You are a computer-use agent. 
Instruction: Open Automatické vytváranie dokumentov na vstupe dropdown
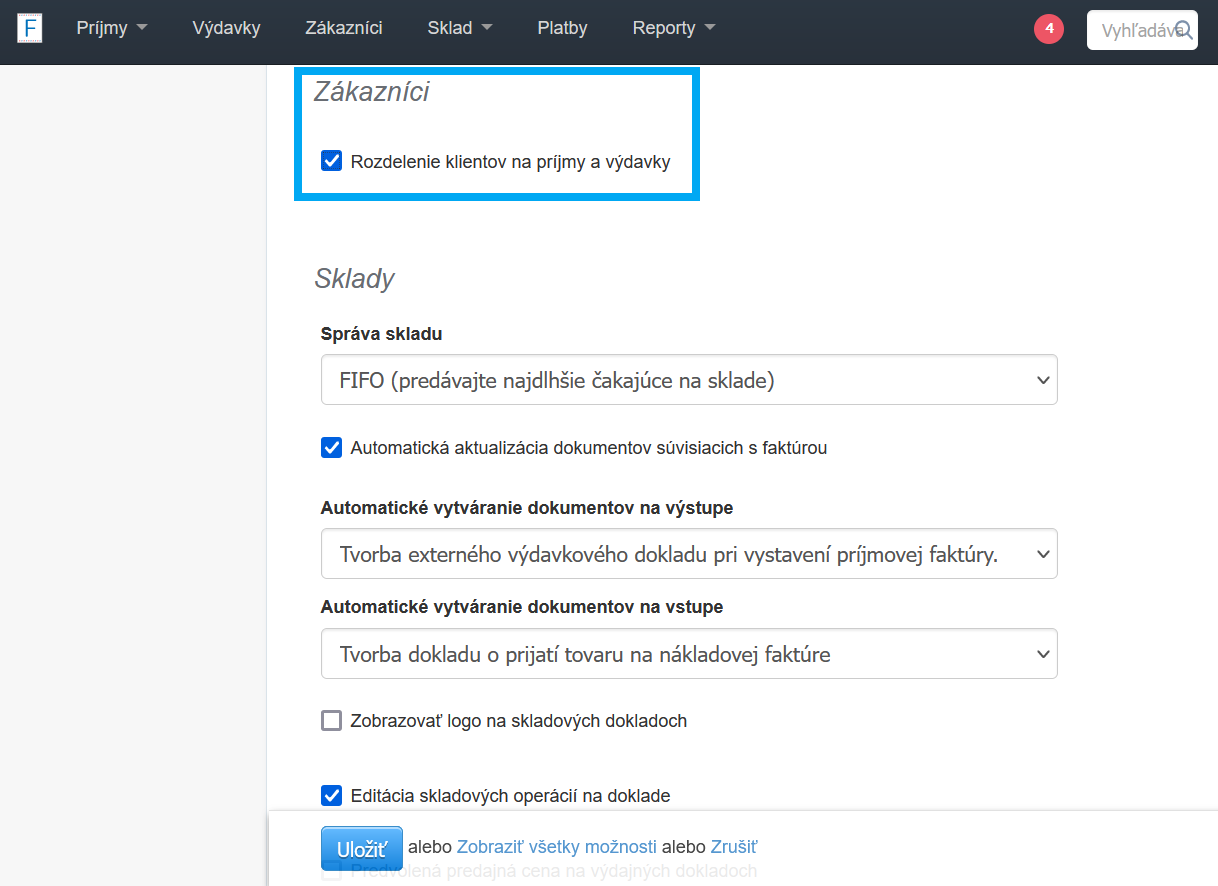pyautogui.click(x=689, y=655)
